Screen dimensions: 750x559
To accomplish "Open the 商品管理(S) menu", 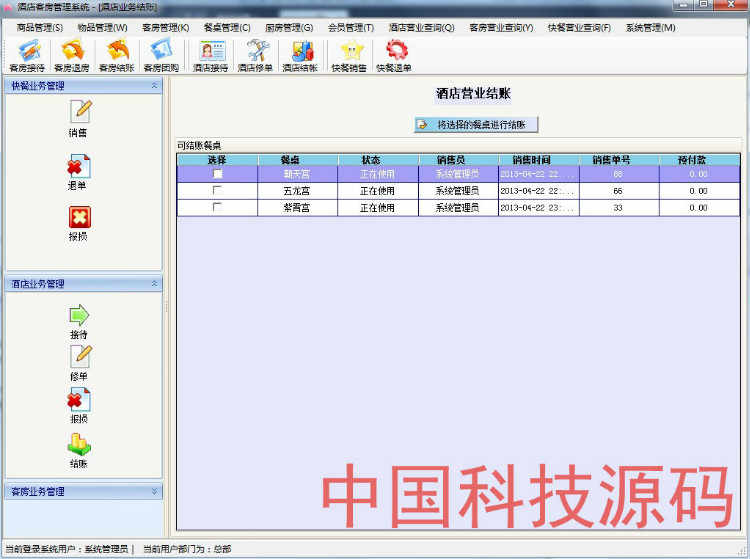I will (x=40, y=28).
